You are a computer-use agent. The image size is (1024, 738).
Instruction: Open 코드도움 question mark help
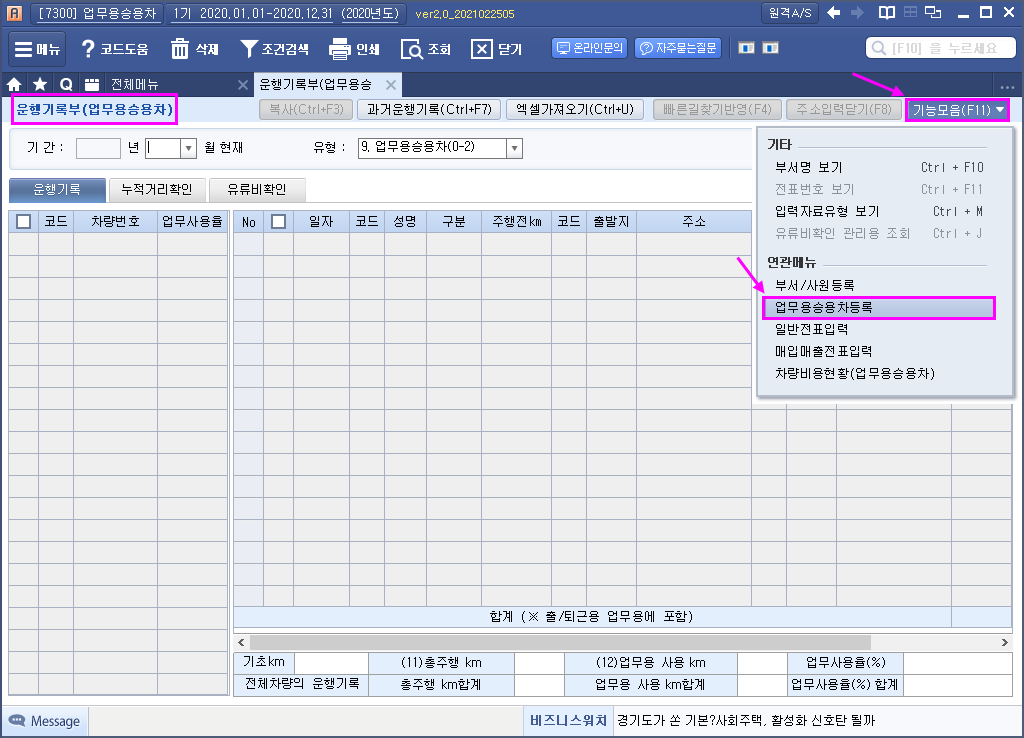pyautogui.click(x=115, y=49)
